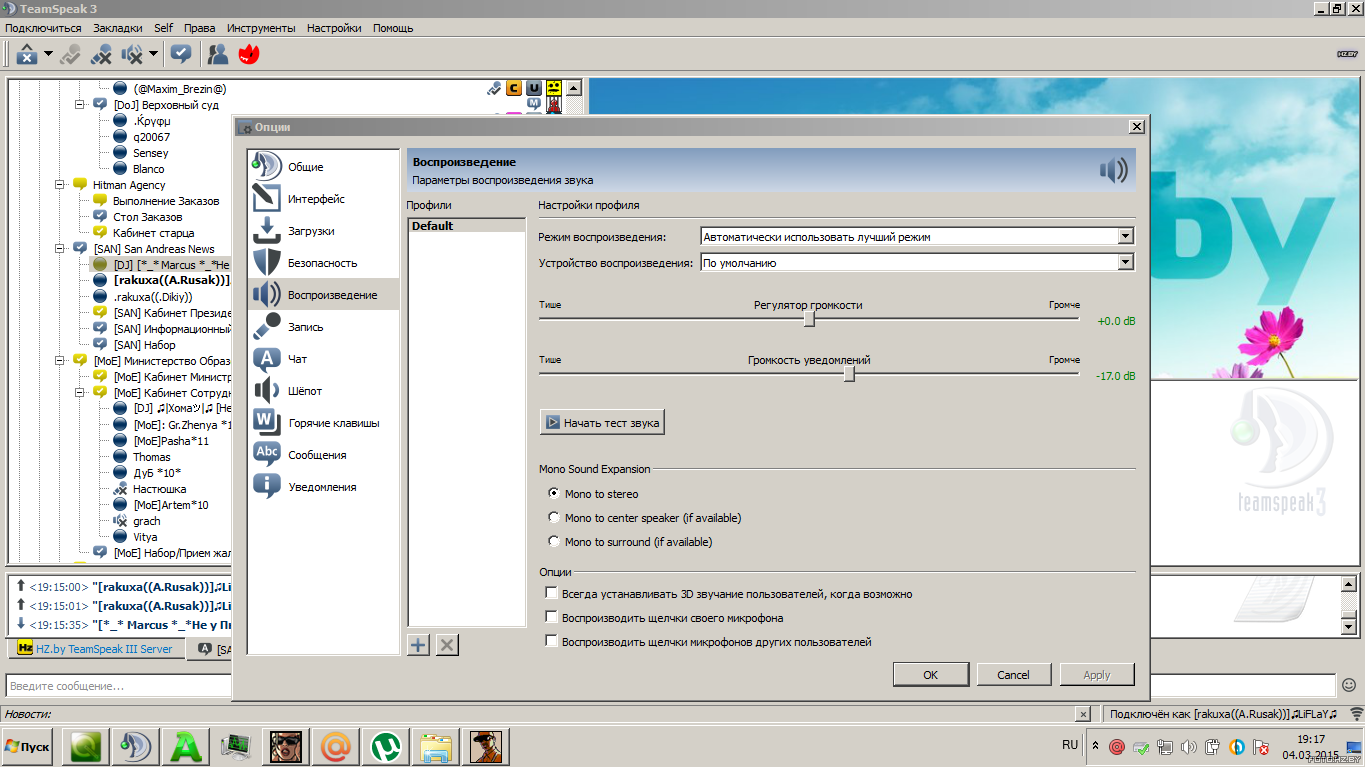Image resolution: width=1365 pixels, height=767 pixels.
Task: Open the playback mode (Режим воспроизведения) dropdown
Action: [917, 237]
